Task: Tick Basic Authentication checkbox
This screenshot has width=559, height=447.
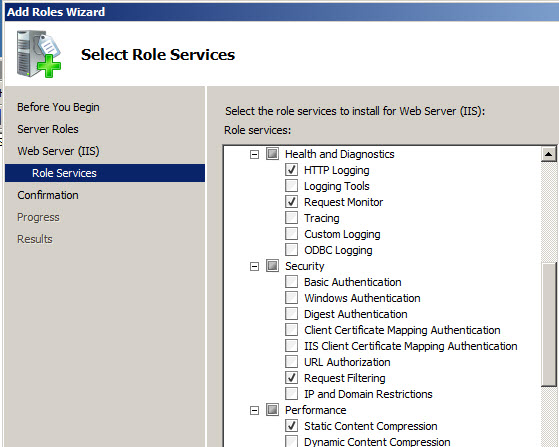Action: 292,282
